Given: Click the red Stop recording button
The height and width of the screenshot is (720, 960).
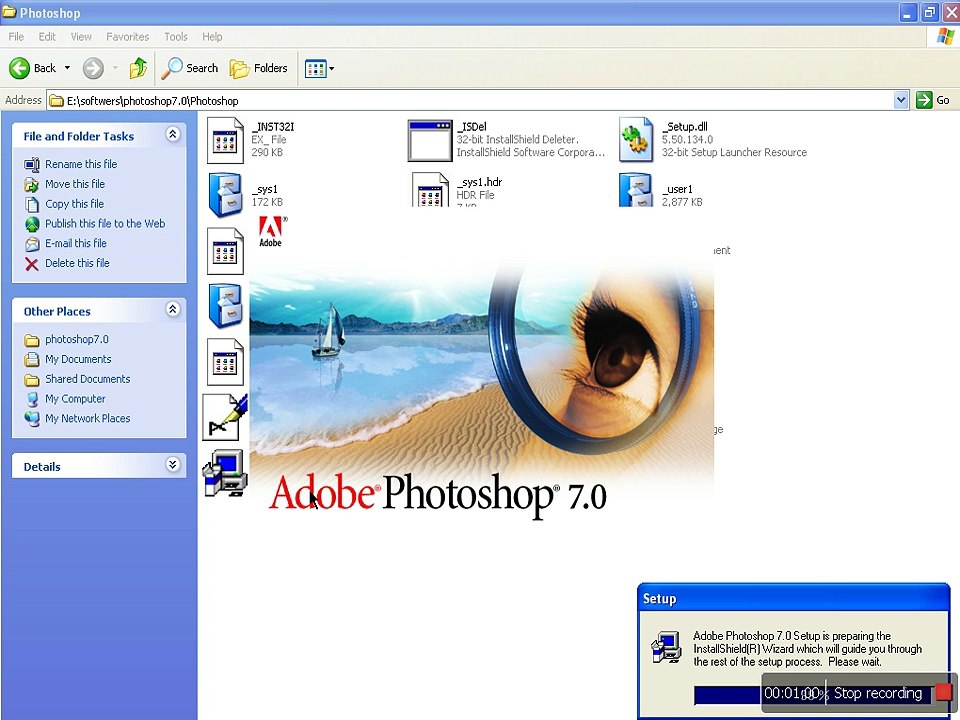Looking at the screenshot, I should coord(943,692).
